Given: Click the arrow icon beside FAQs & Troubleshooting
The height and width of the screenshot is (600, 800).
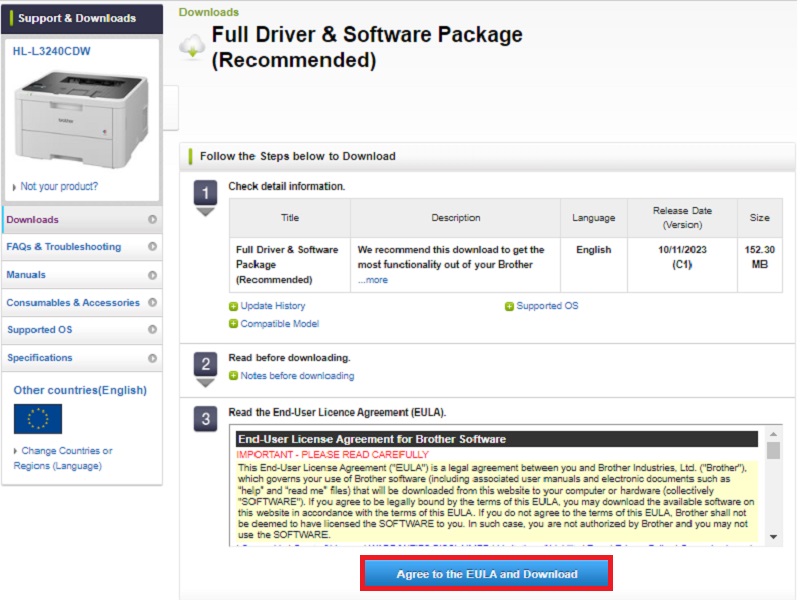Looking at the screenshot, I should (x=152, y=247).
